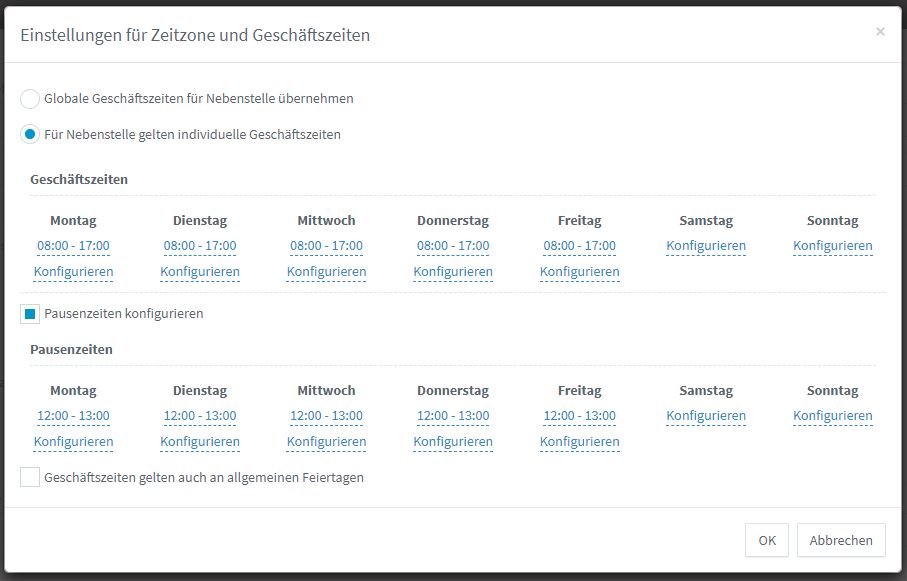This screenshot has height=581, width=907.
Task: Configure Samstag break times
Action: (x=706, y=416)
